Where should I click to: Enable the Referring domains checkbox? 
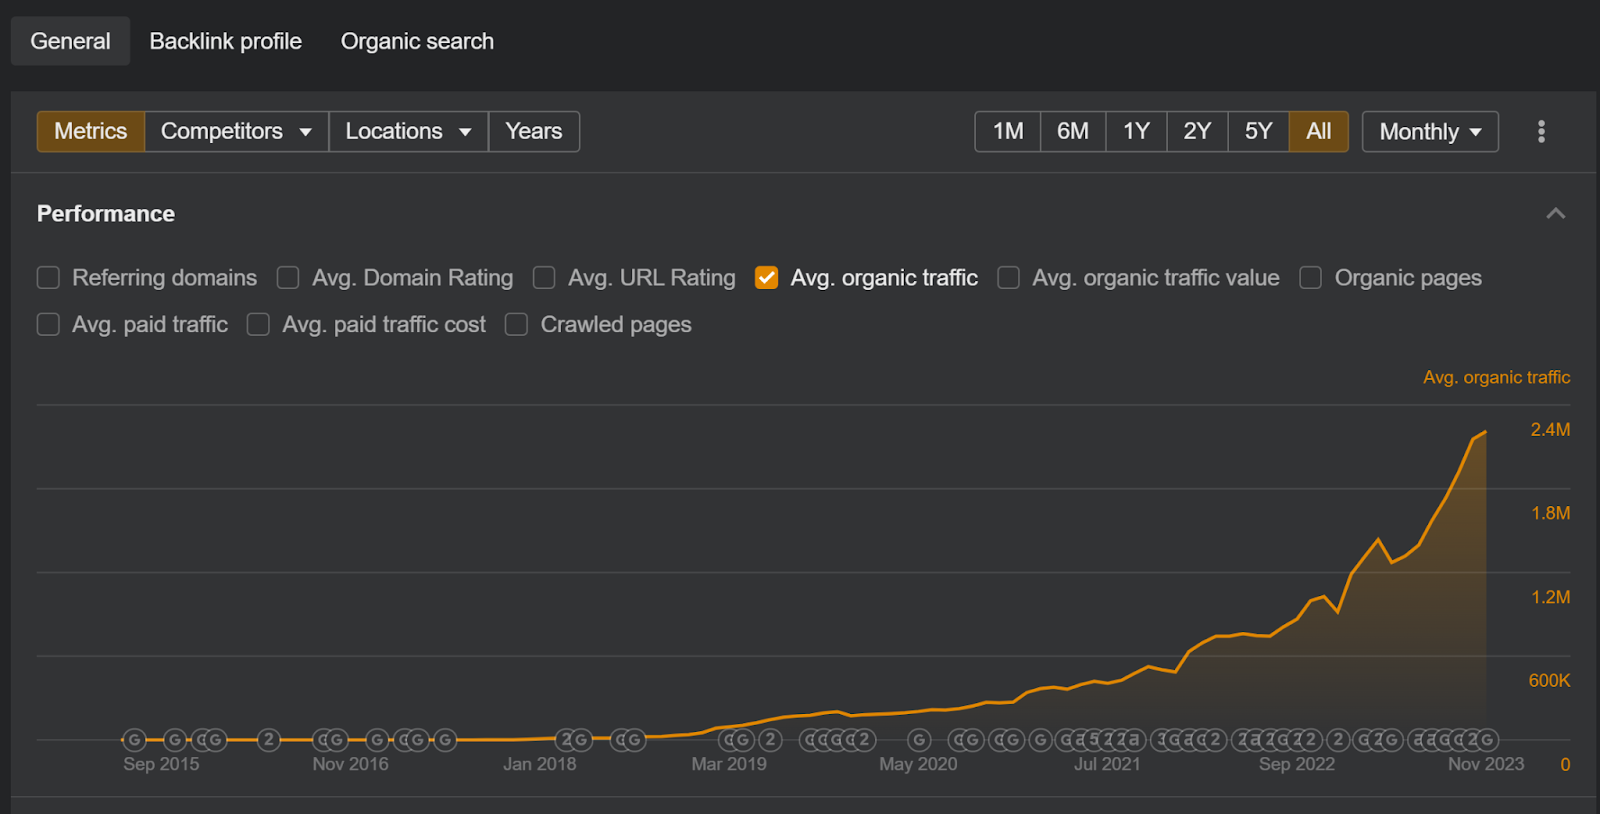point(48,278)
